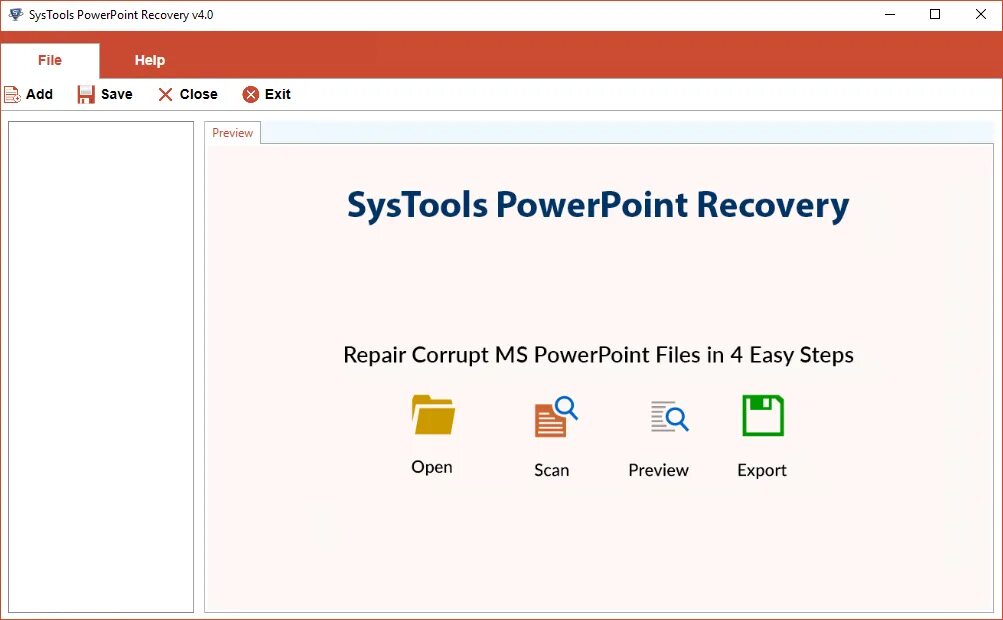
Task: Select the Preview pane tab
Action: [233, 133]
